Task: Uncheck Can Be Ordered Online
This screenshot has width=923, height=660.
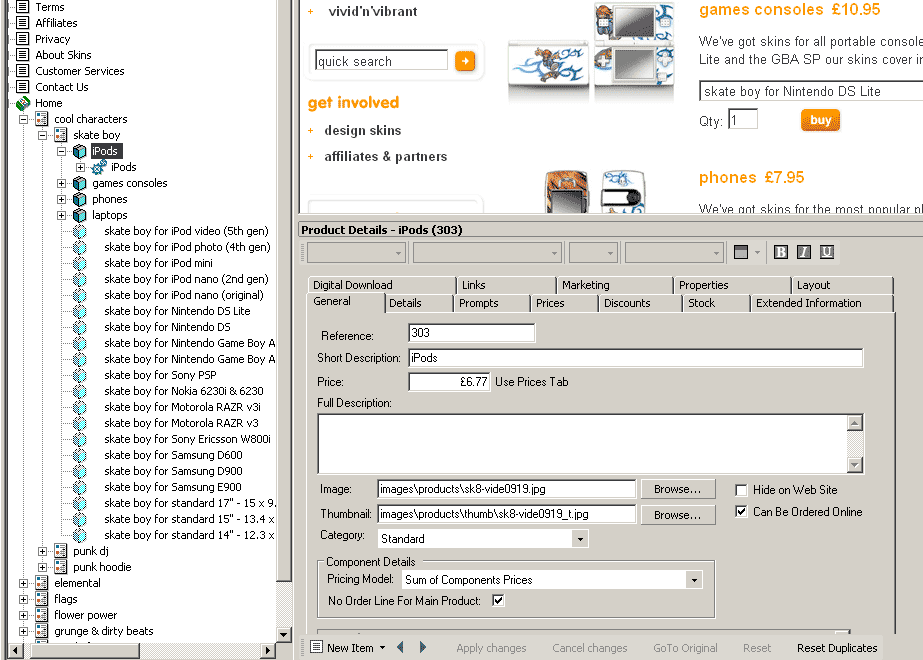Action: [741, 512]
